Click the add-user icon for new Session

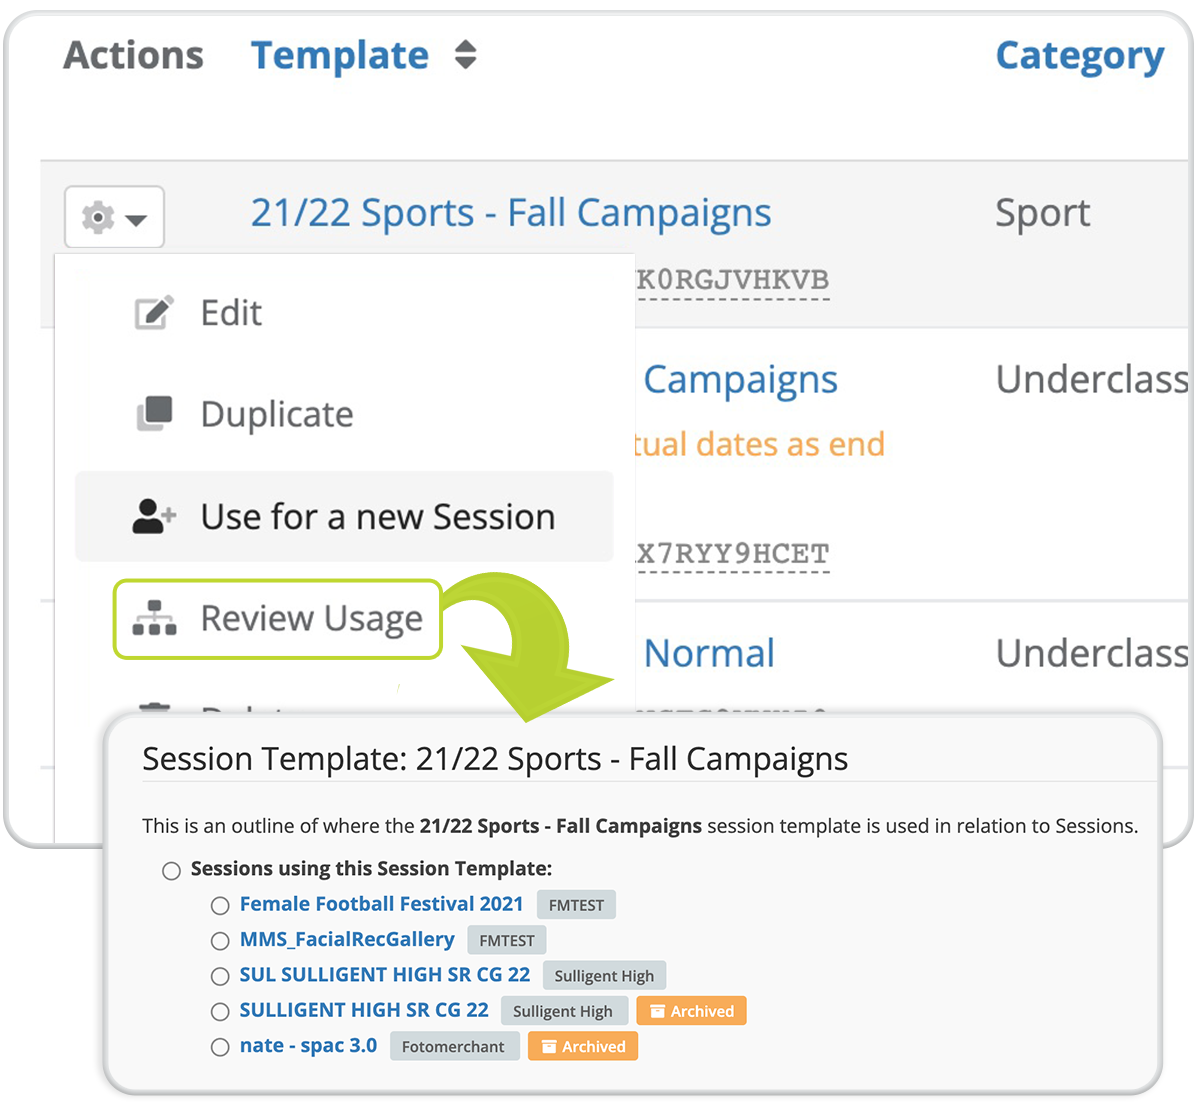click(x=154, y=516)
